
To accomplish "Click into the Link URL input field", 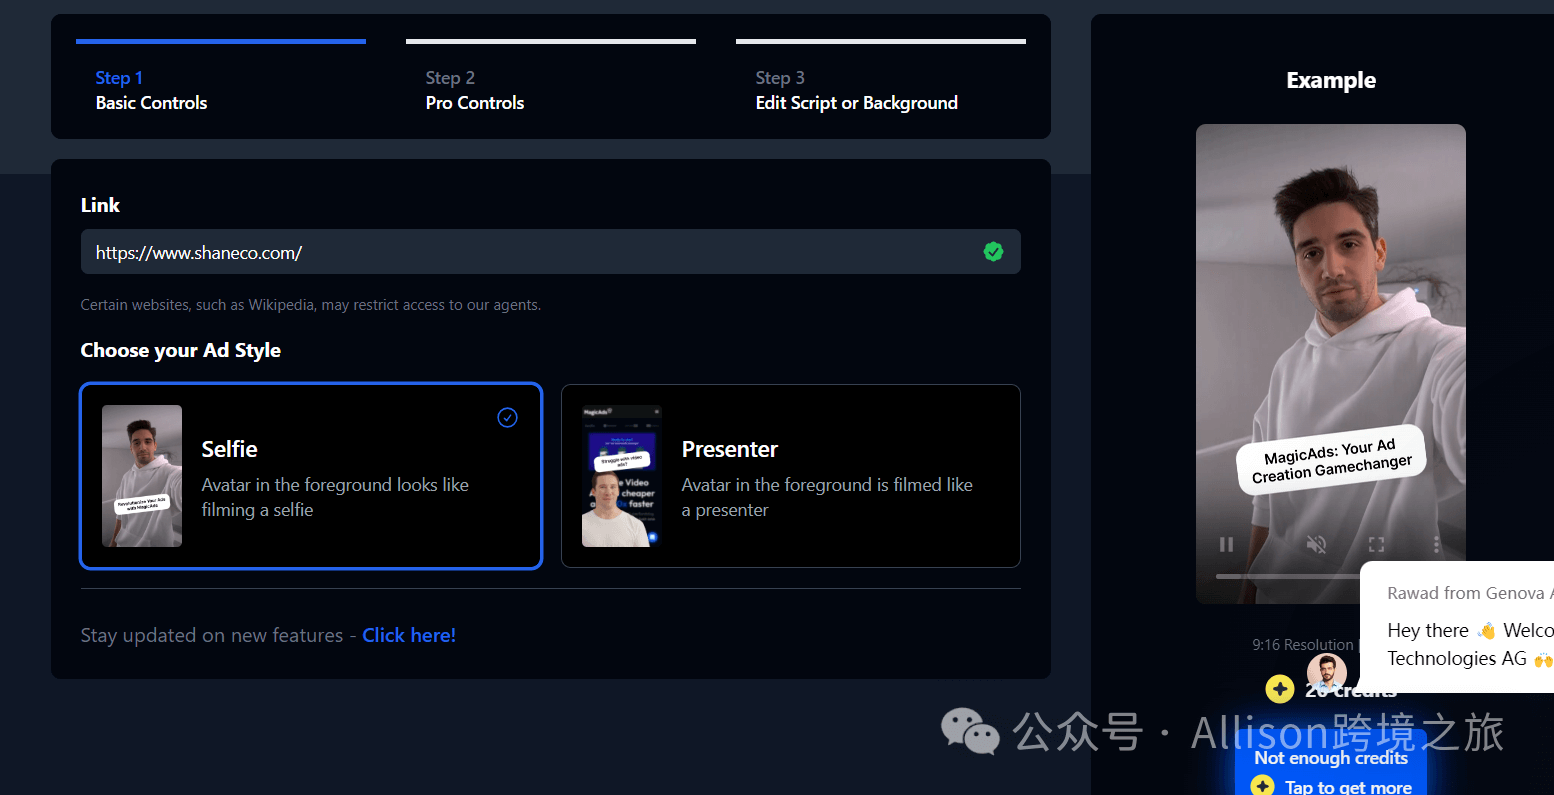I will (x=530, y=252).
